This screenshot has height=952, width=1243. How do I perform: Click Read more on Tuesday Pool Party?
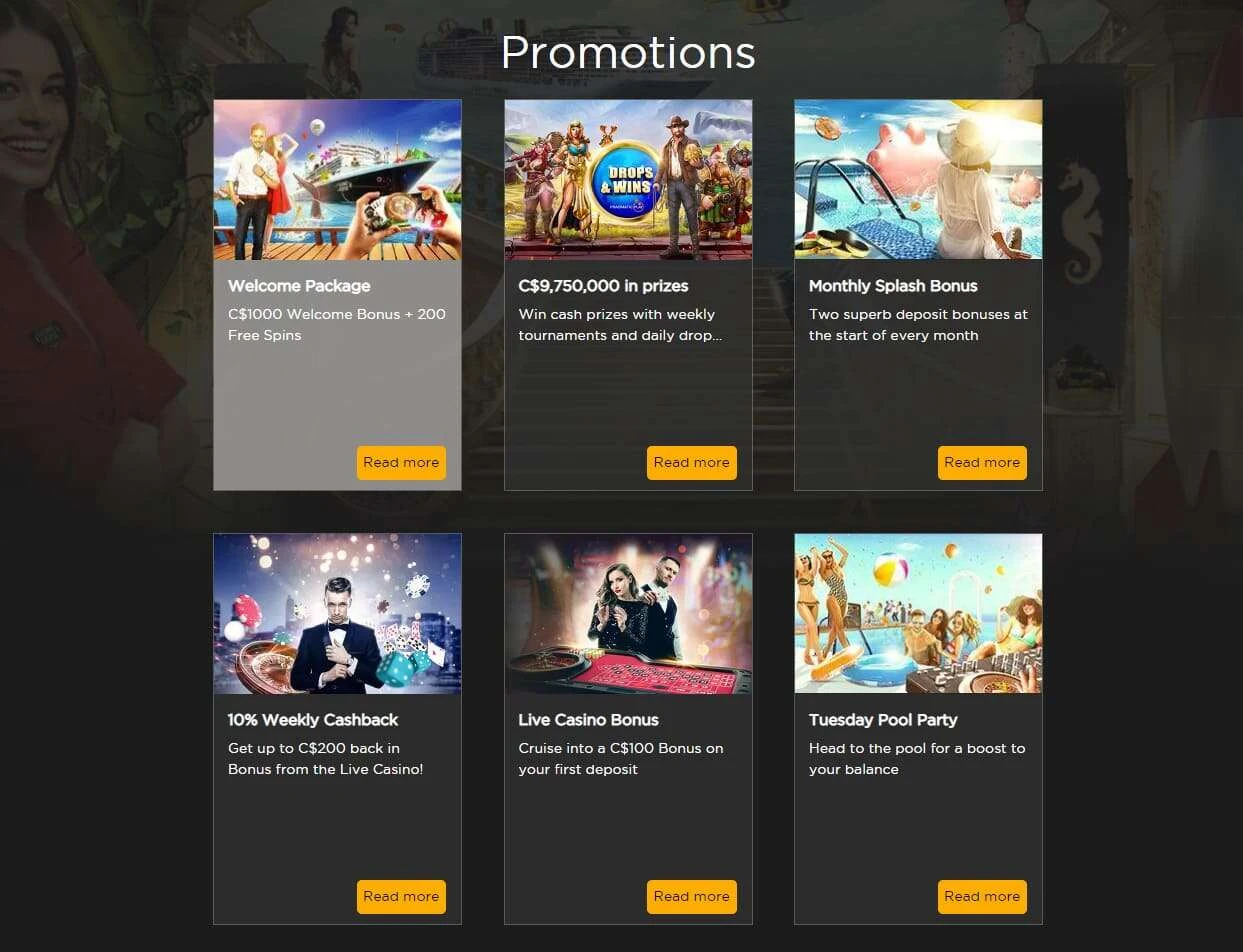[x=982, y=897]
